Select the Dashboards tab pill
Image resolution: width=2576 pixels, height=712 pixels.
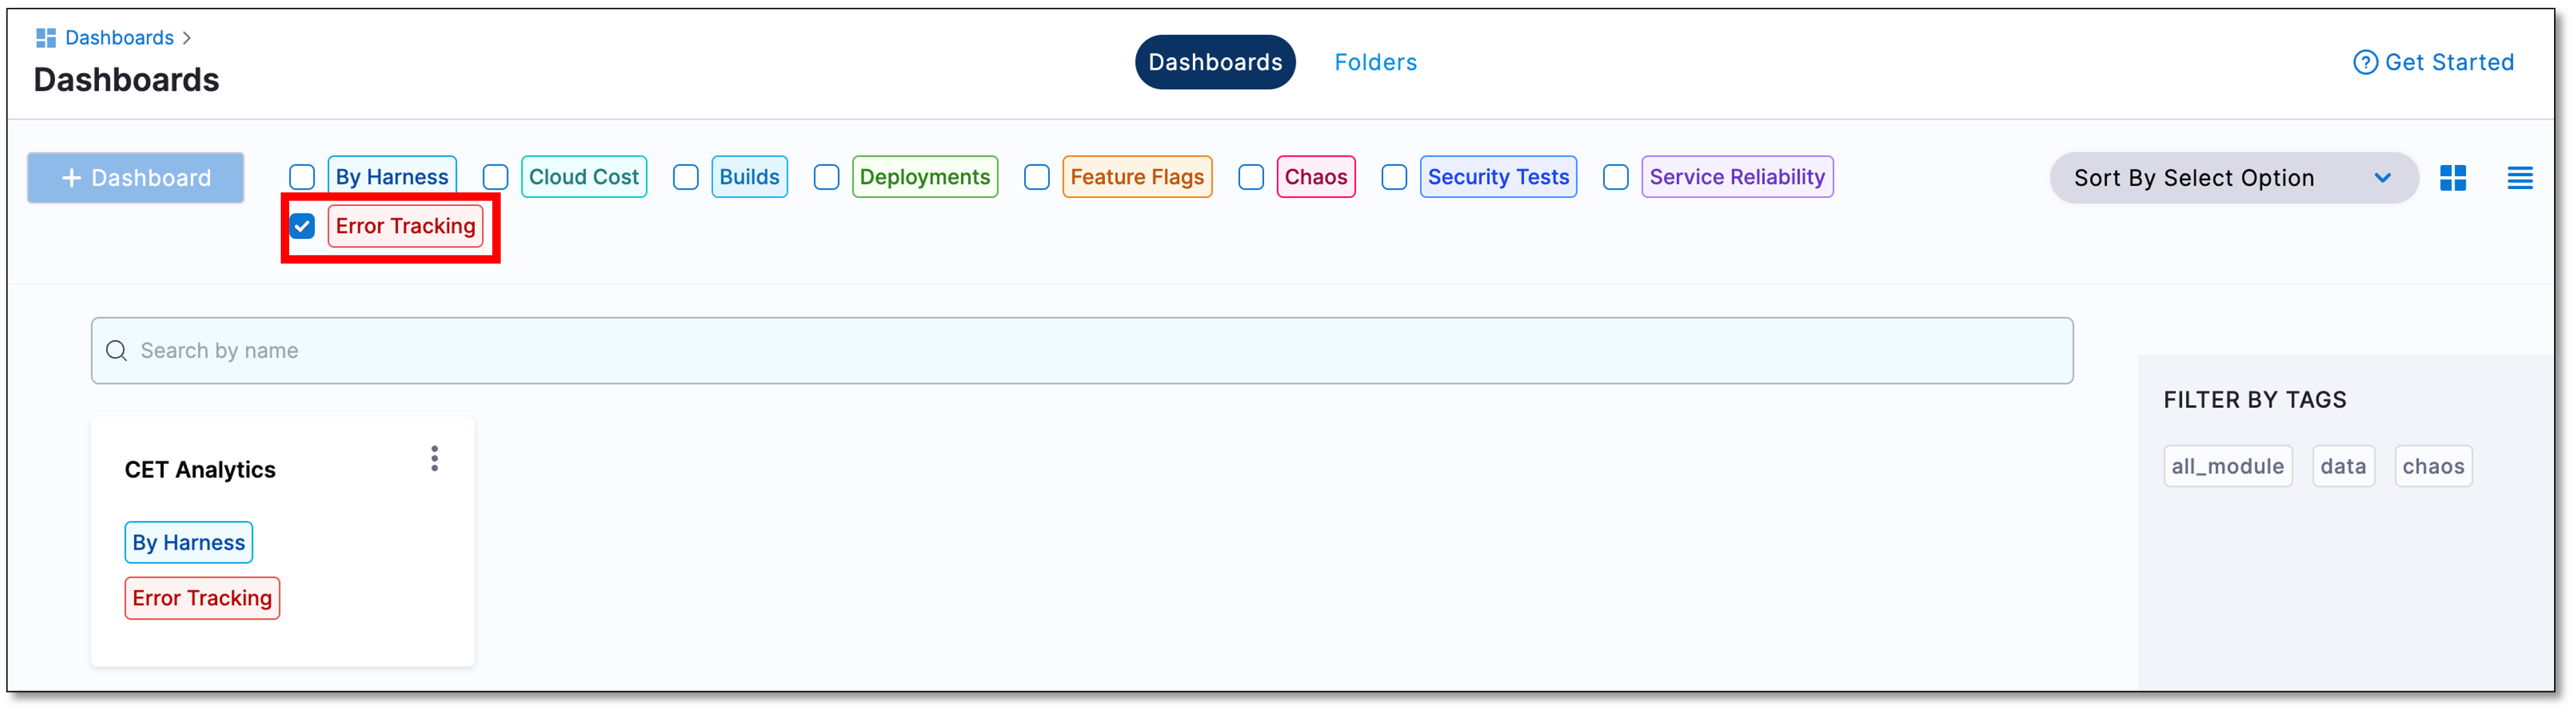pyautogui.click(x=1215, y=62)
